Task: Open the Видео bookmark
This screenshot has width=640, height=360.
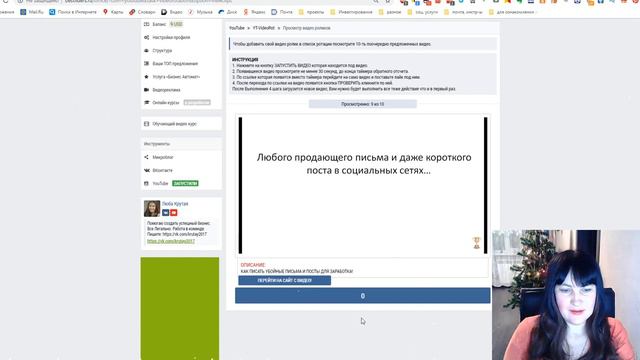Action: click(171, 12)
